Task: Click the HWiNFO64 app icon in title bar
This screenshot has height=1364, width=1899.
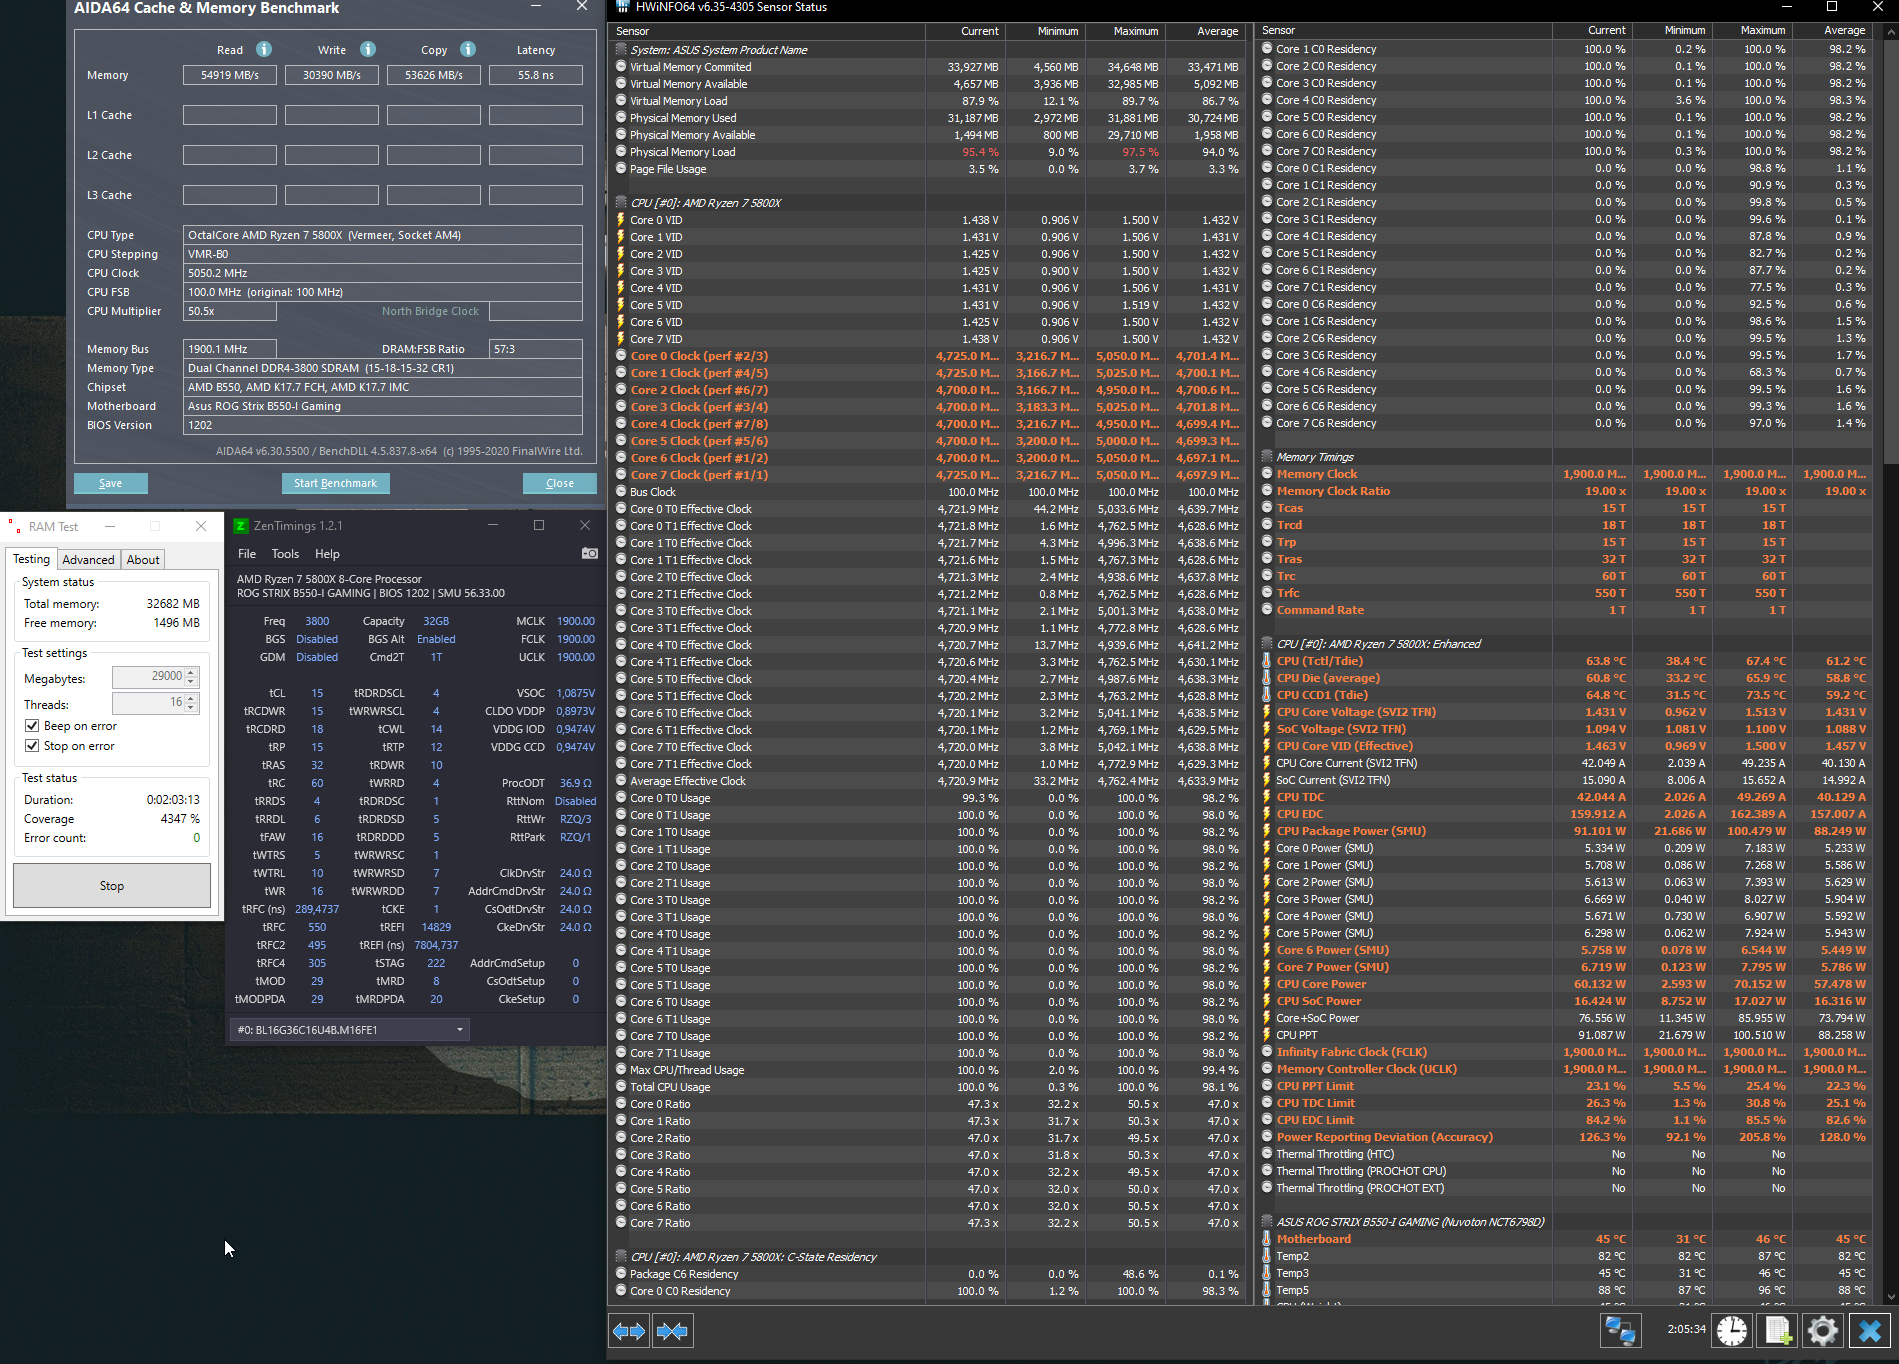Action: (622, 7)
